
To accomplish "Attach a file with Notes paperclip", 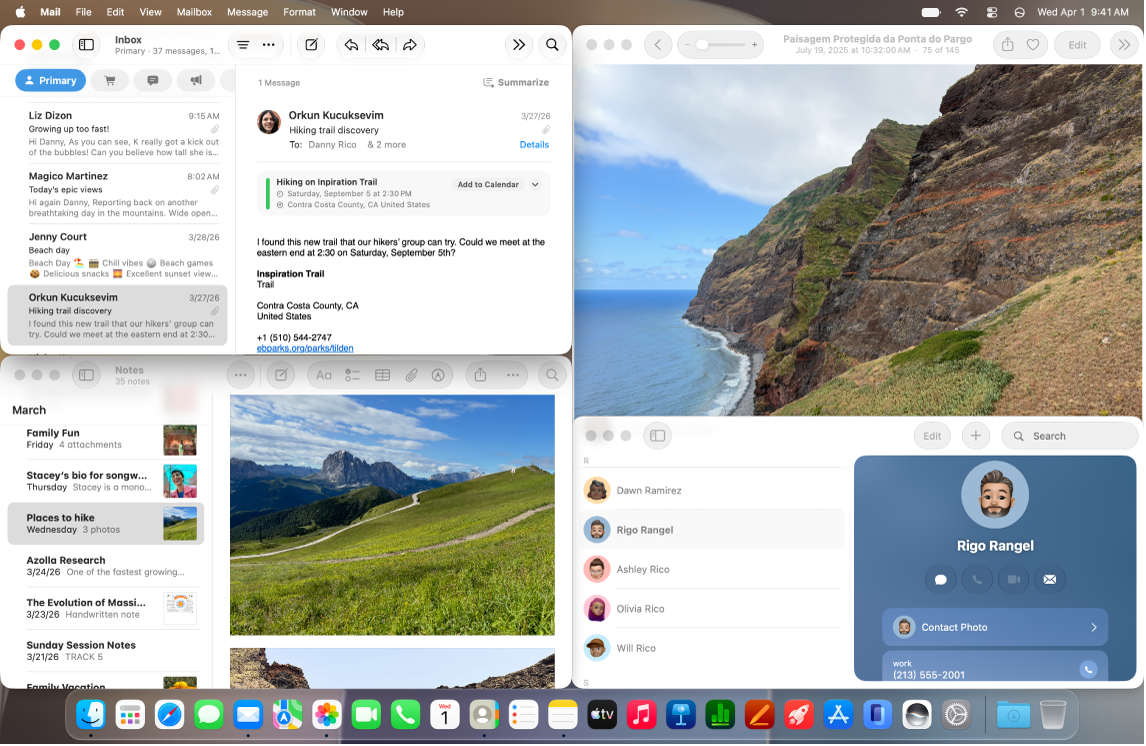I will 411,375.
